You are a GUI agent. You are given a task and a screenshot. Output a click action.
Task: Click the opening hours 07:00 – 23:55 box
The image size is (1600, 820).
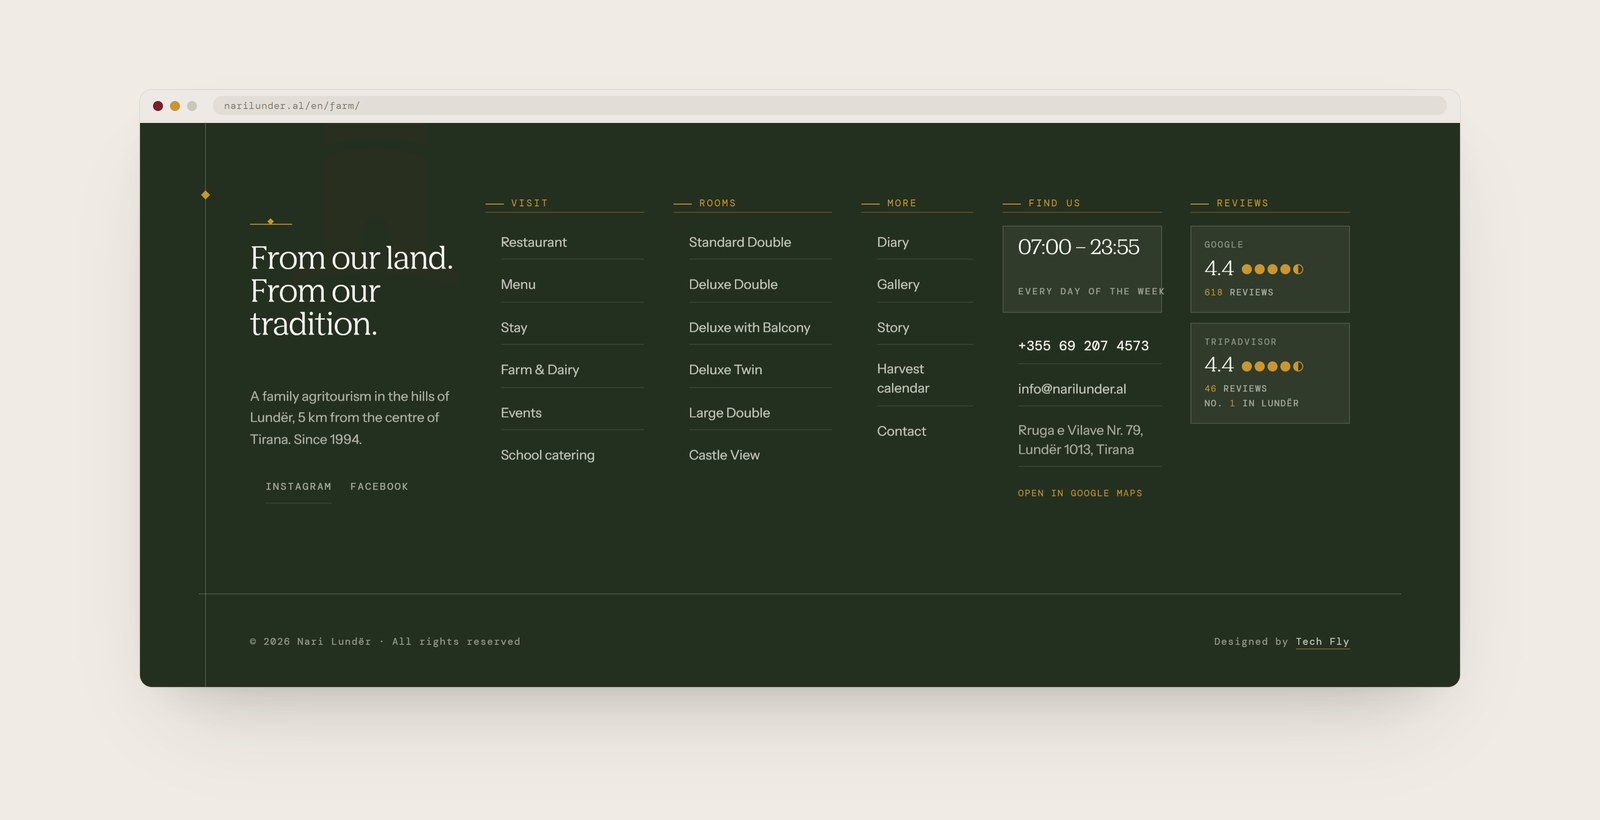[x=1082, y=269]
